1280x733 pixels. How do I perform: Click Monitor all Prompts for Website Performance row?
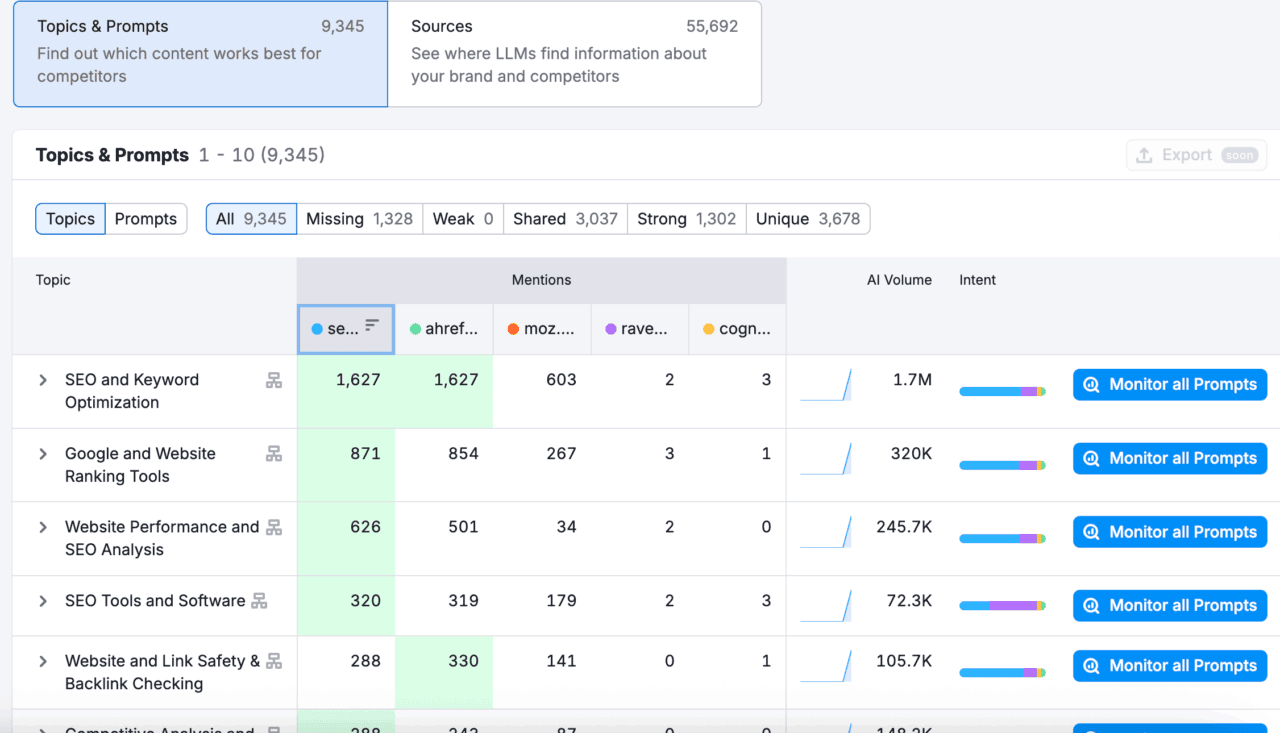click(x=1169, y=532)
